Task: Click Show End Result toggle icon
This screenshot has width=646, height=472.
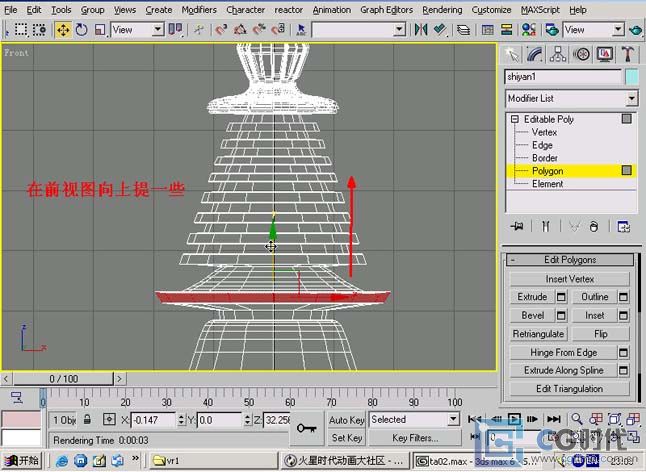Action: pyautogui.click(x=545, y=226)
